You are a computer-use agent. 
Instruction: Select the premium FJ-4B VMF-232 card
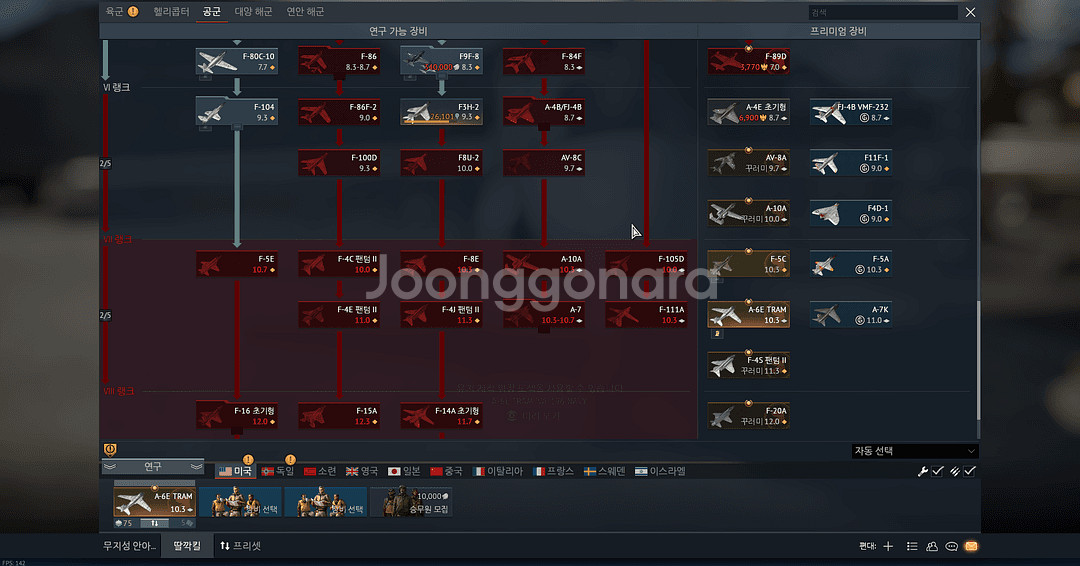851,112
